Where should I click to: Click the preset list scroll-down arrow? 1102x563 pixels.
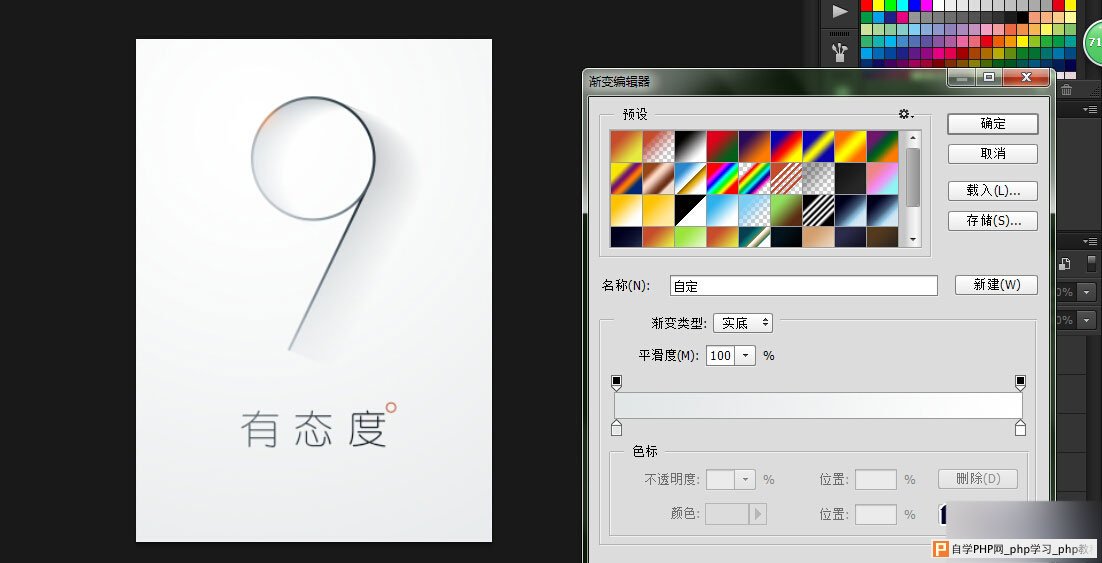pyautogui.click(x=913, y=239)
